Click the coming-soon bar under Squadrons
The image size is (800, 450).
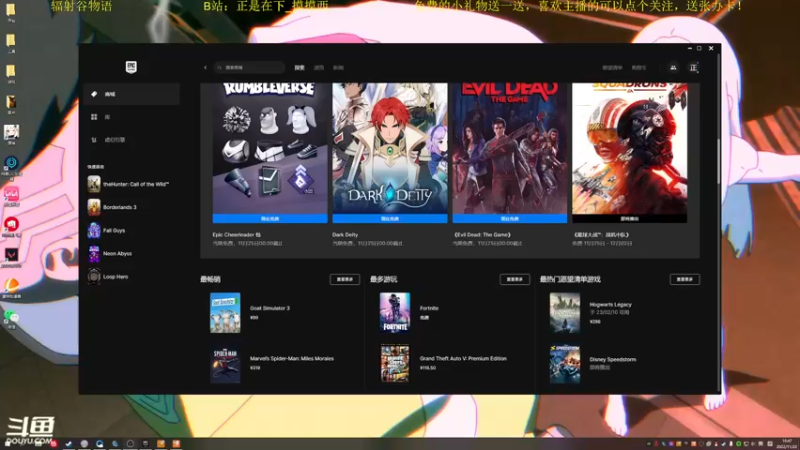[x=630, y=218]
